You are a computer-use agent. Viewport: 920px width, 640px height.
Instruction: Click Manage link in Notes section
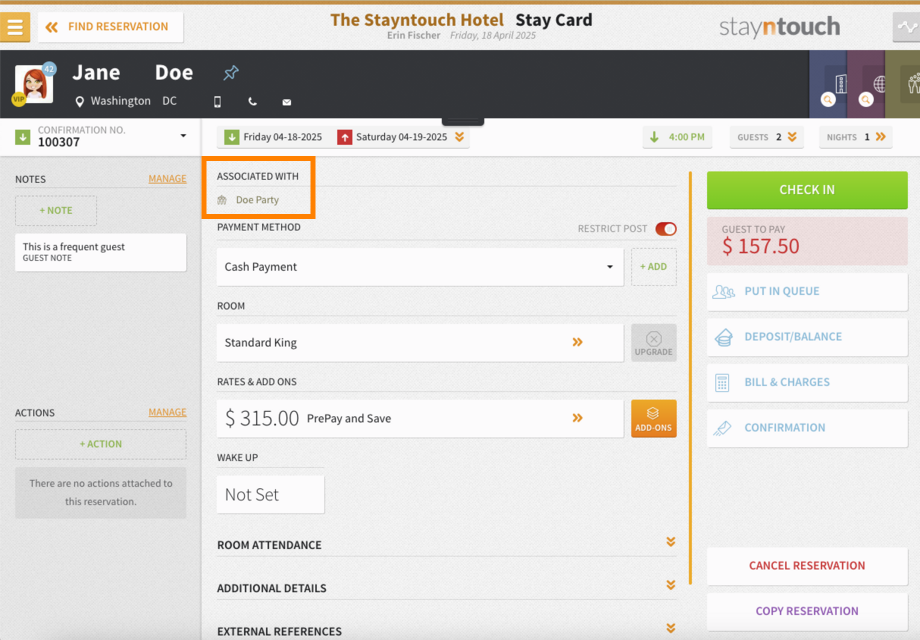[167, 179]
